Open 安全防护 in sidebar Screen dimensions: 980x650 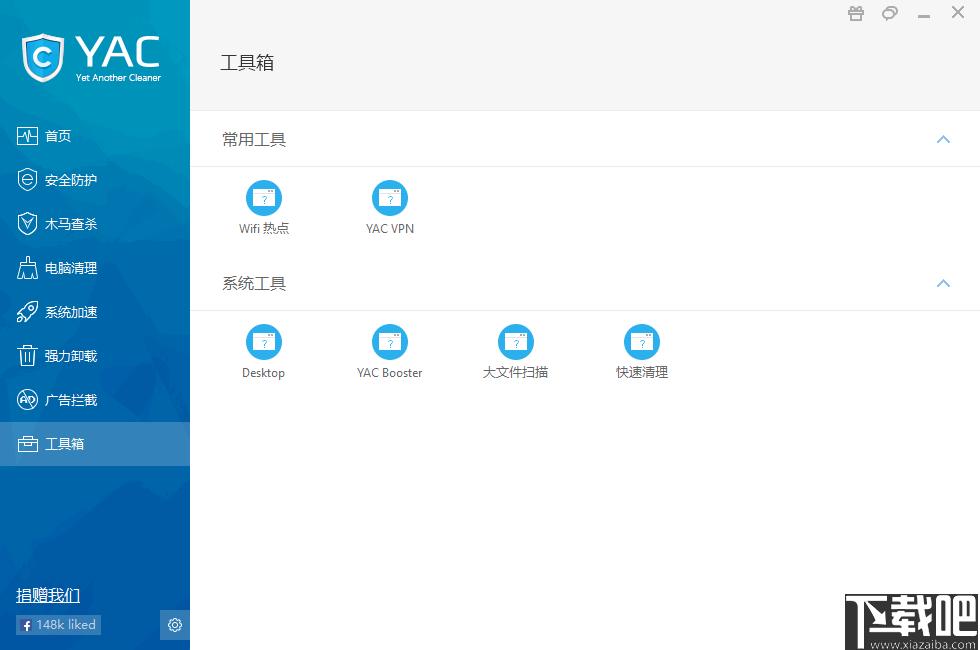95,180
